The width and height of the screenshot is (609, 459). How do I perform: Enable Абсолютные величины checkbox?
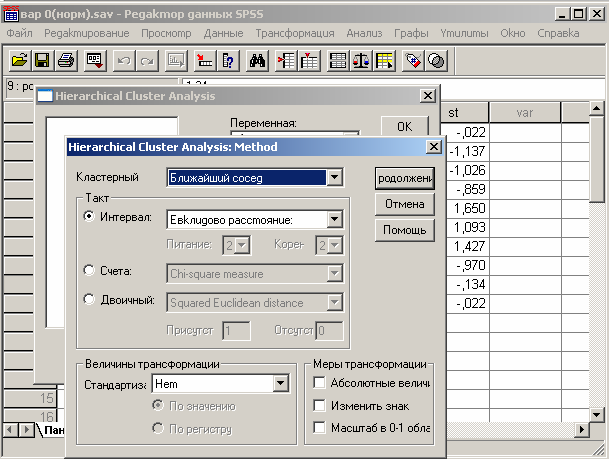click(x=319, y=382)
